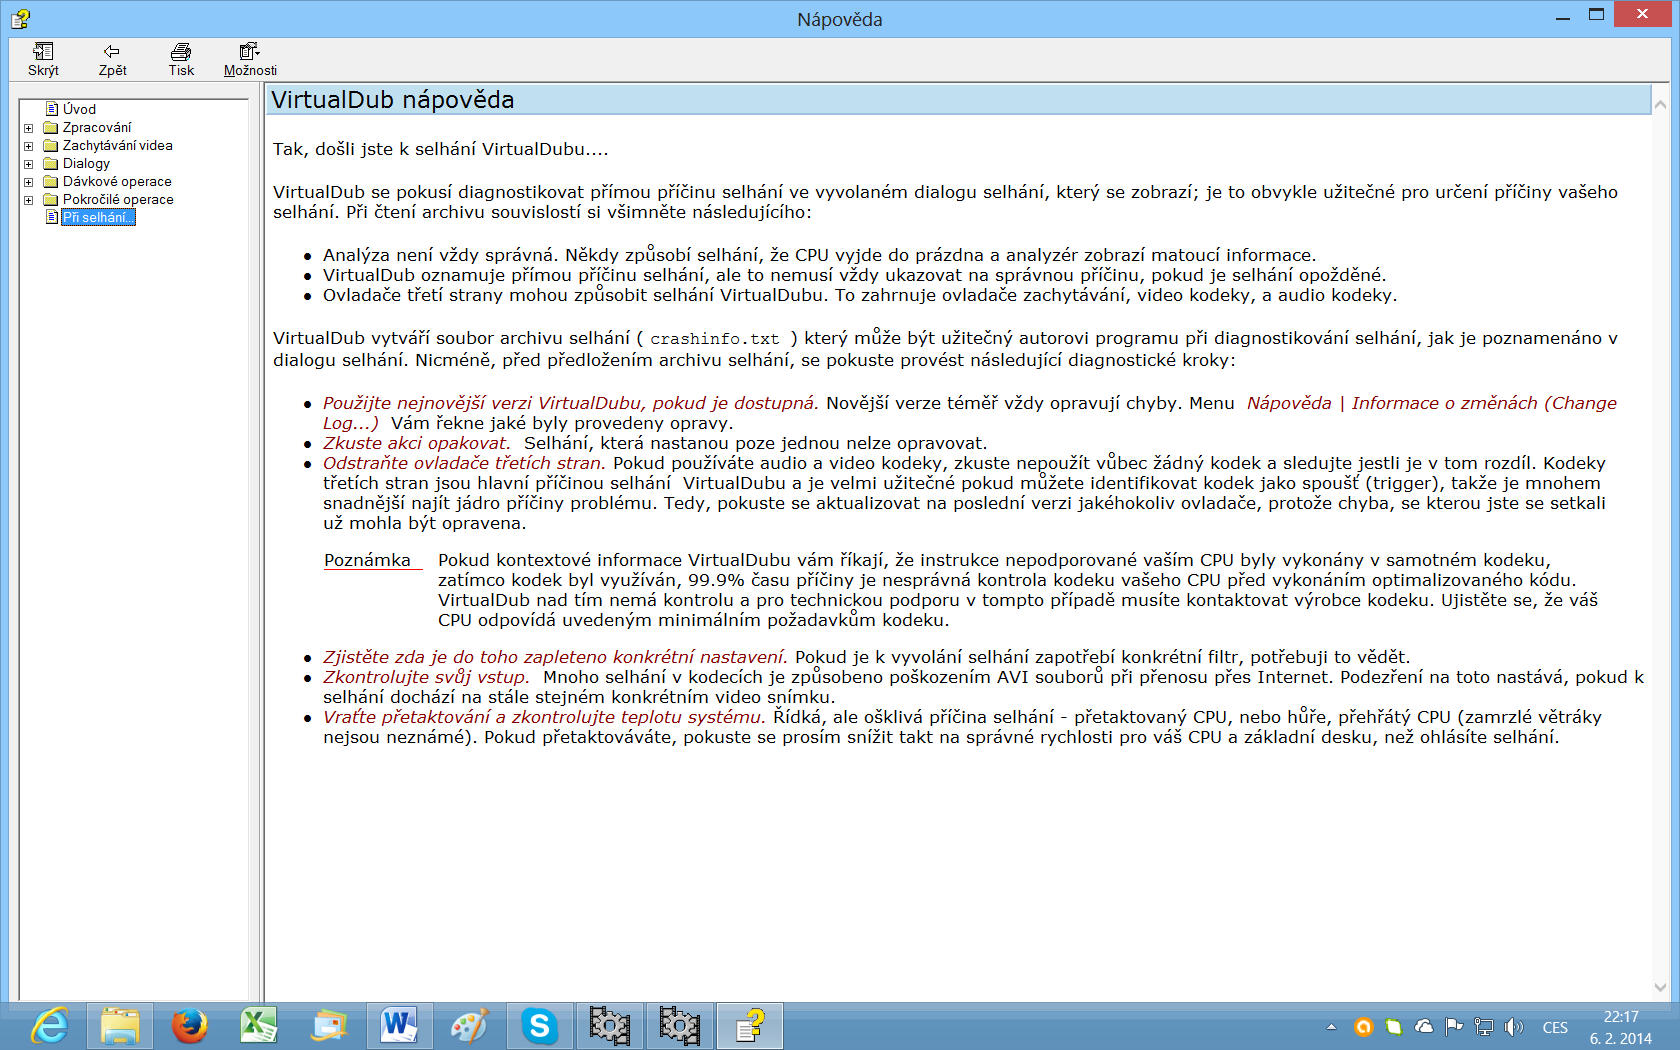Select the Při selhání topic

click(x=96, y=217)
